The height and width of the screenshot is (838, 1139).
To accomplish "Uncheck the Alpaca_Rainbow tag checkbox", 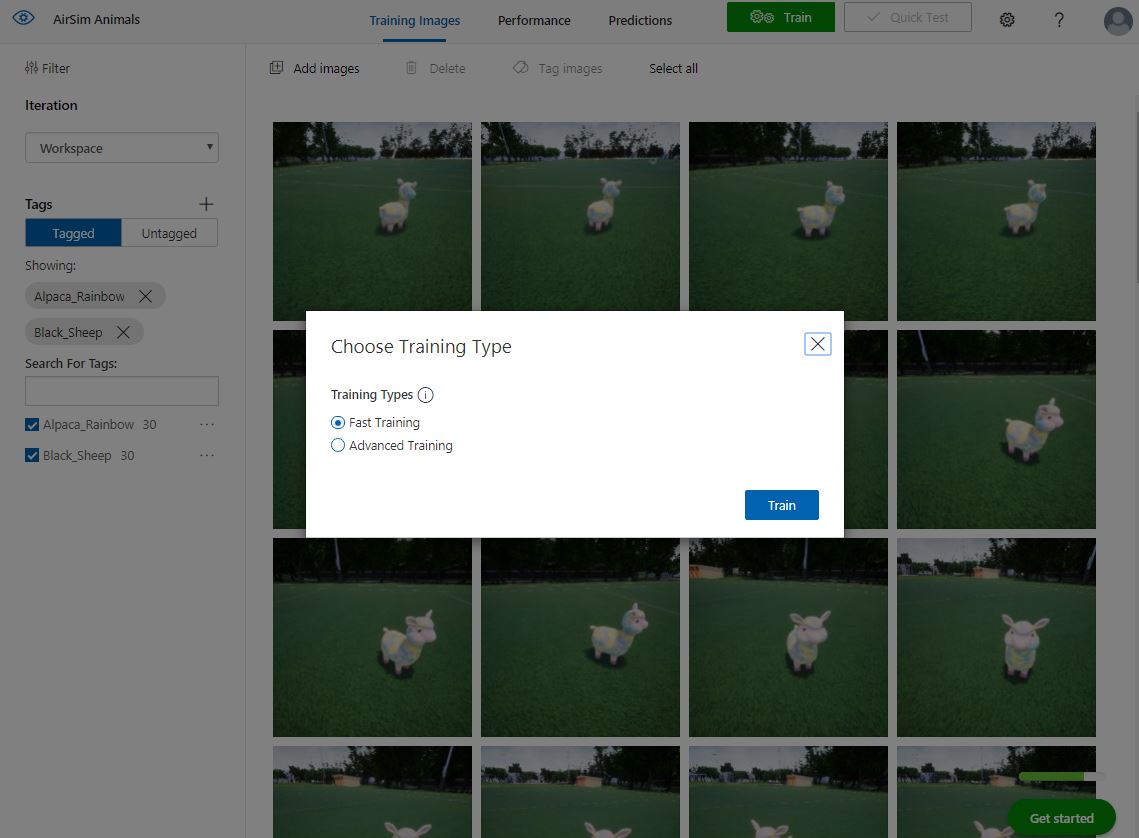I will pos(32,425).
